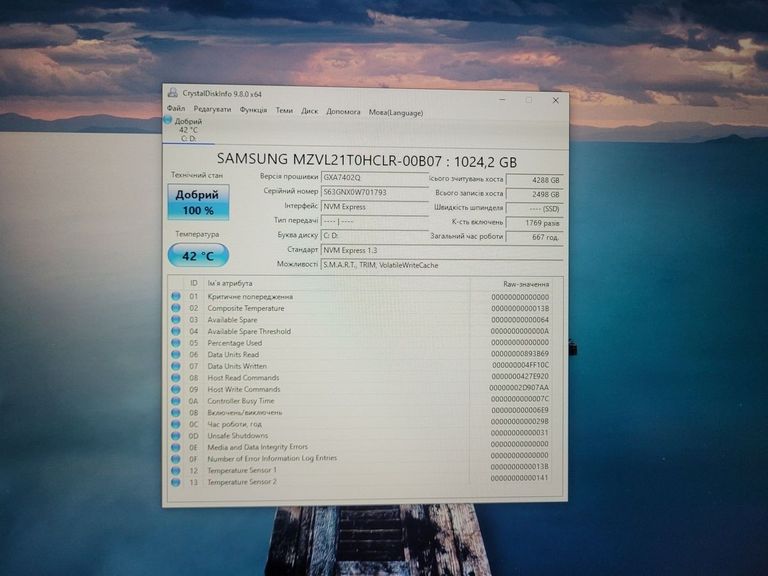This screenshot has height=576, width=768.
Task: Open the Теми menu
Action: click(284, 111)
